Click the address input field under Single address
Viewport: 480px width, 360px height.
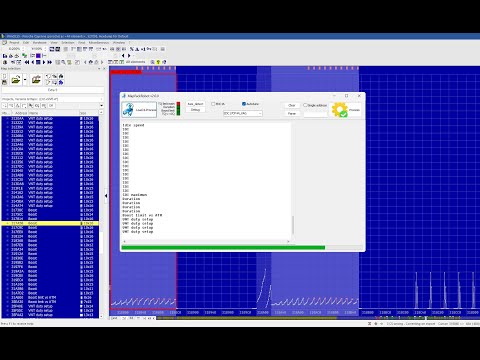(316, 114)
